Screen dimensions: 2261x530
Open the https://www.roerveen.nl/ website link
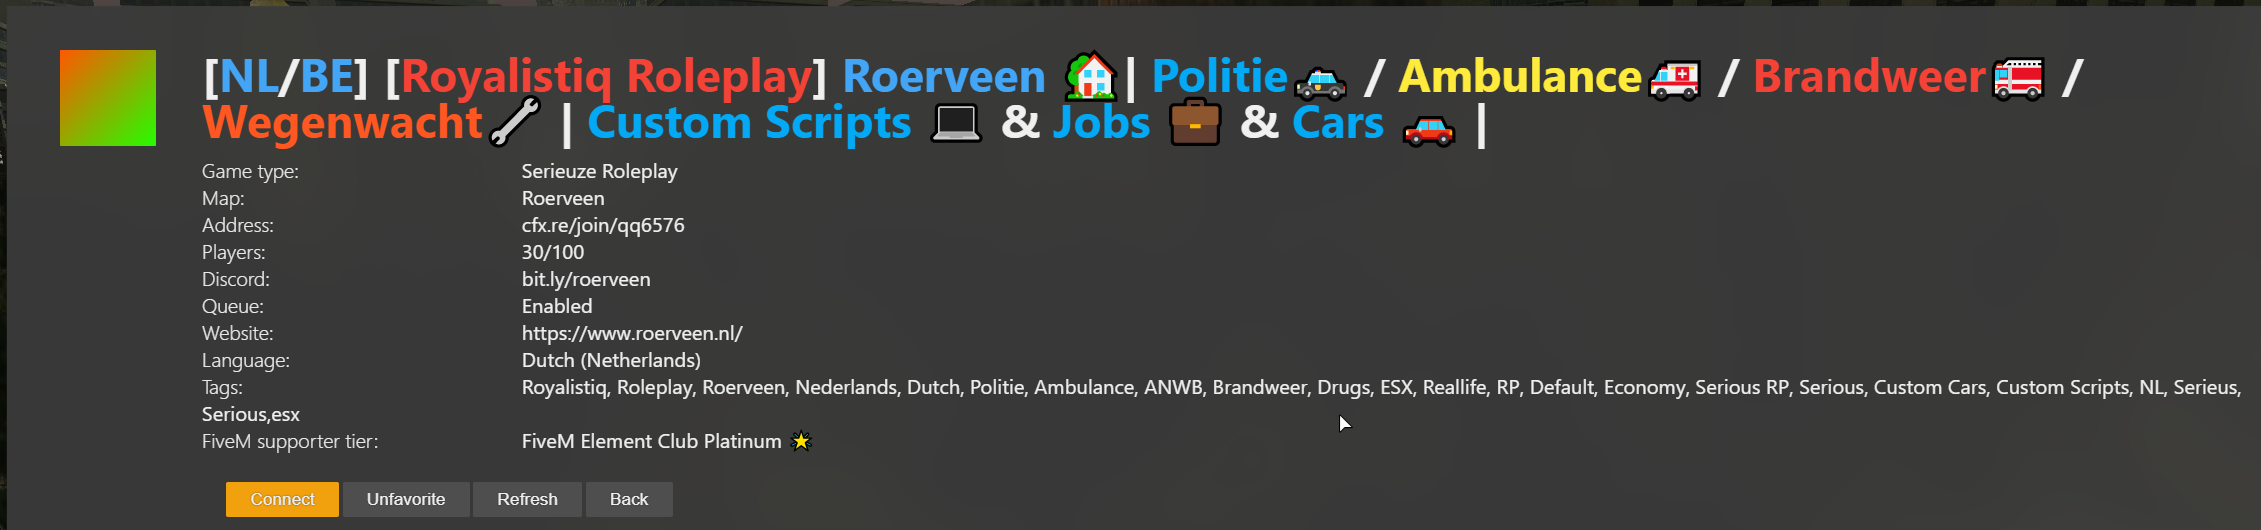(x=632, y=333)
